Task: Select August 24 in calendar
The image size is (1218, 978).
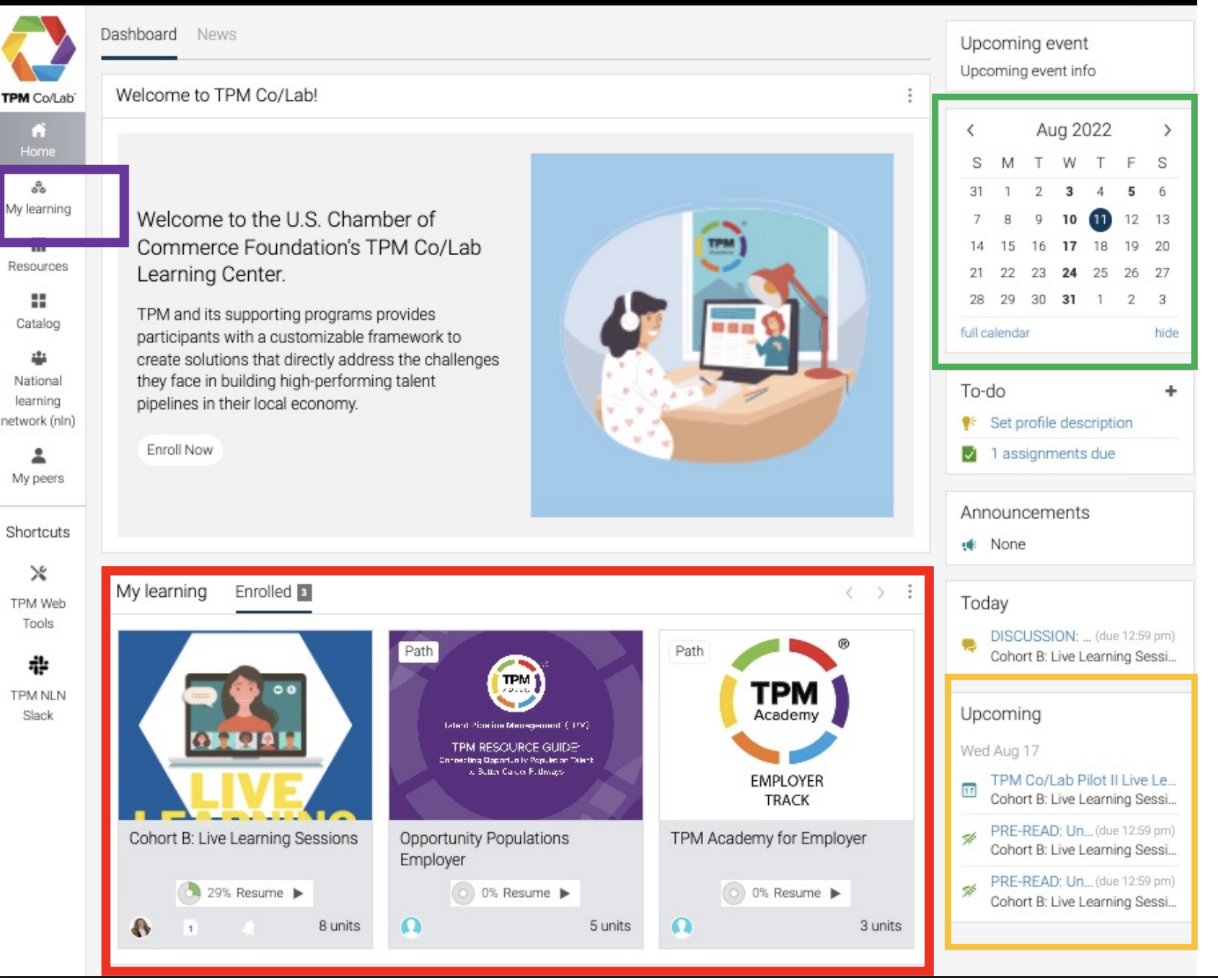Action: click(x=1069, y=273)
